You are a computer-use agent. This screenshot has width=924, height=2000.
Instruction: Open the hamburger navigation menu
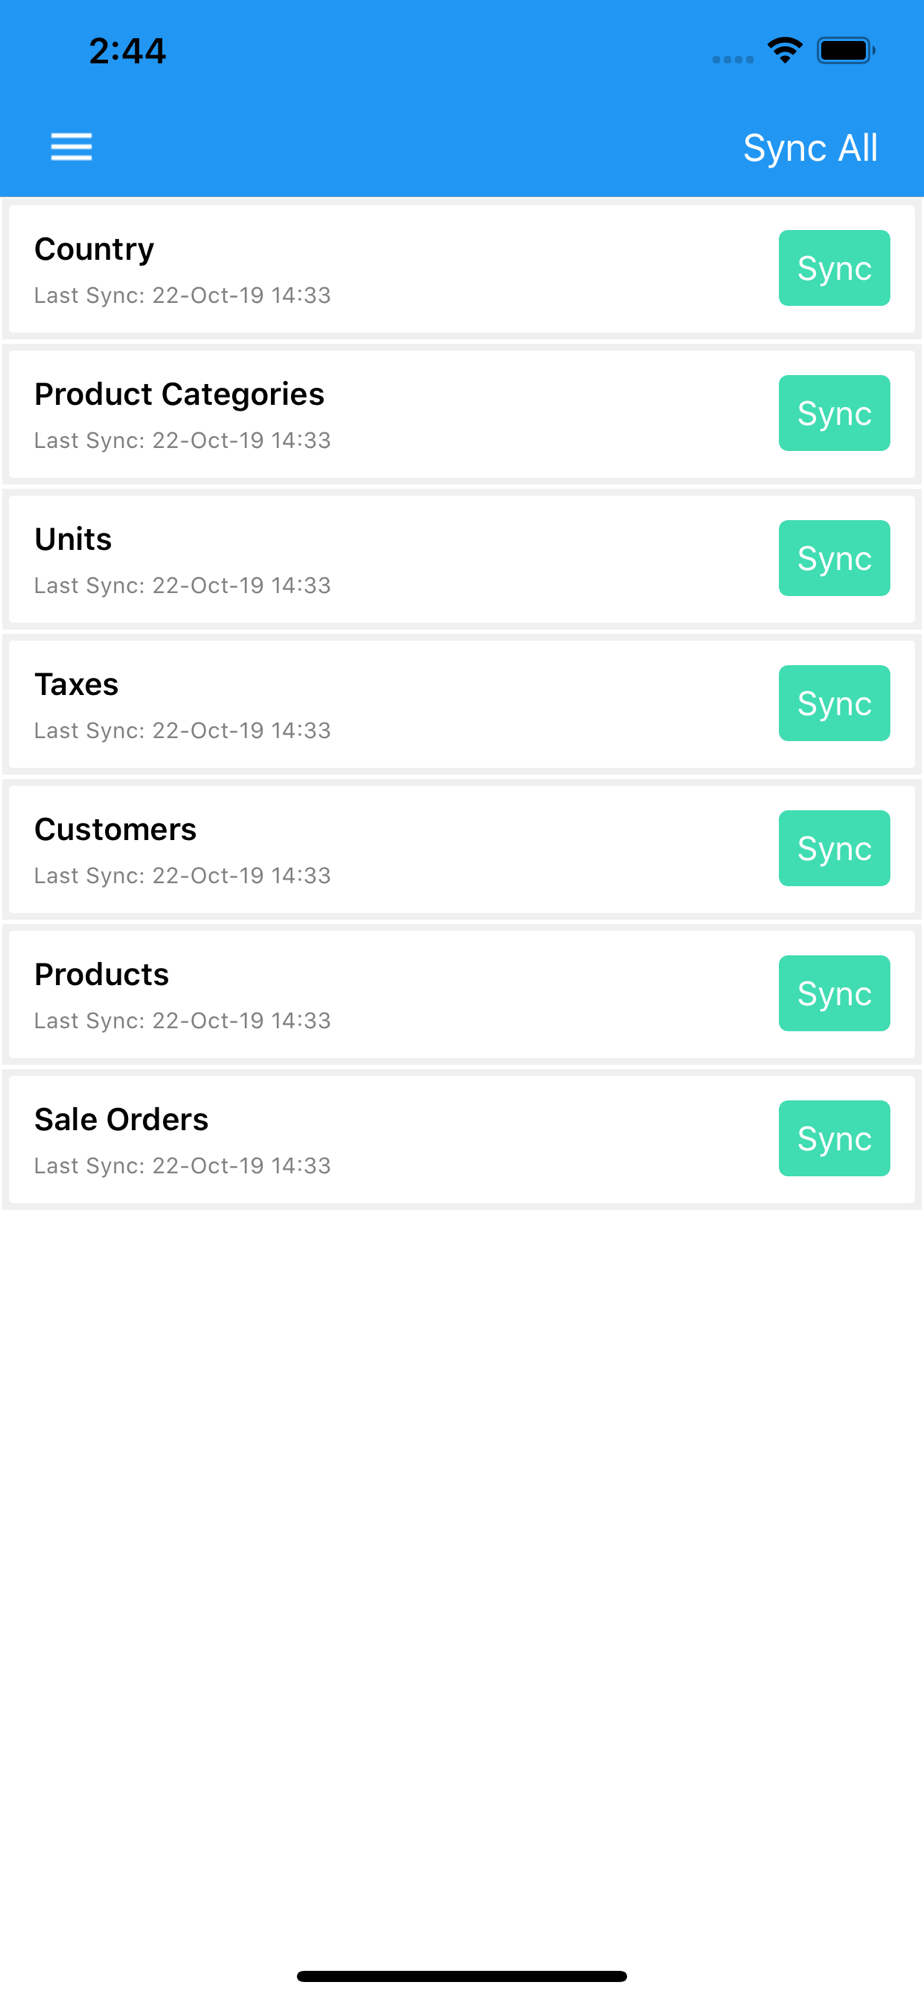(x=71, y=147)
